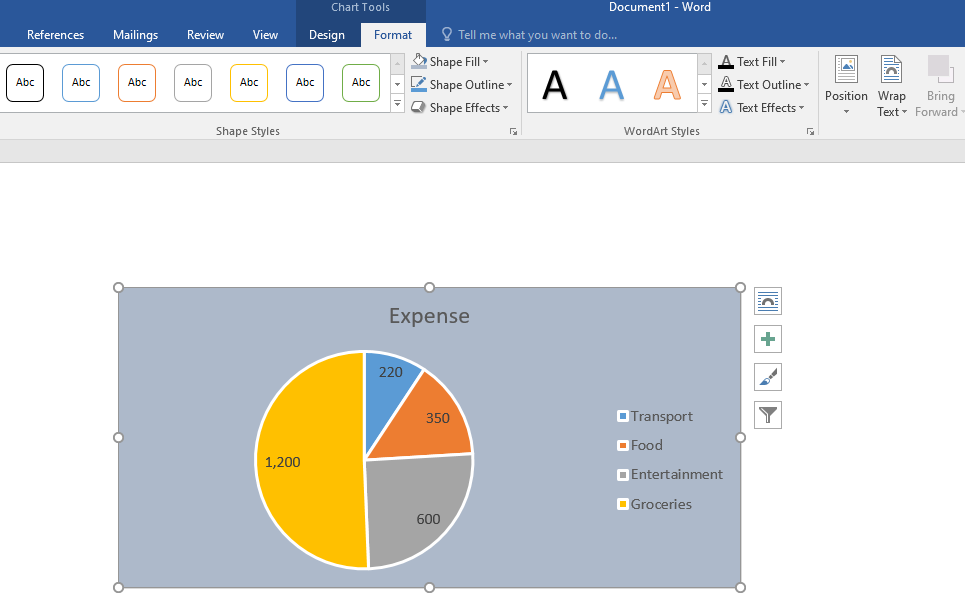
Task: Apply the green outline Abc shape style
Action: pos(361,82)
